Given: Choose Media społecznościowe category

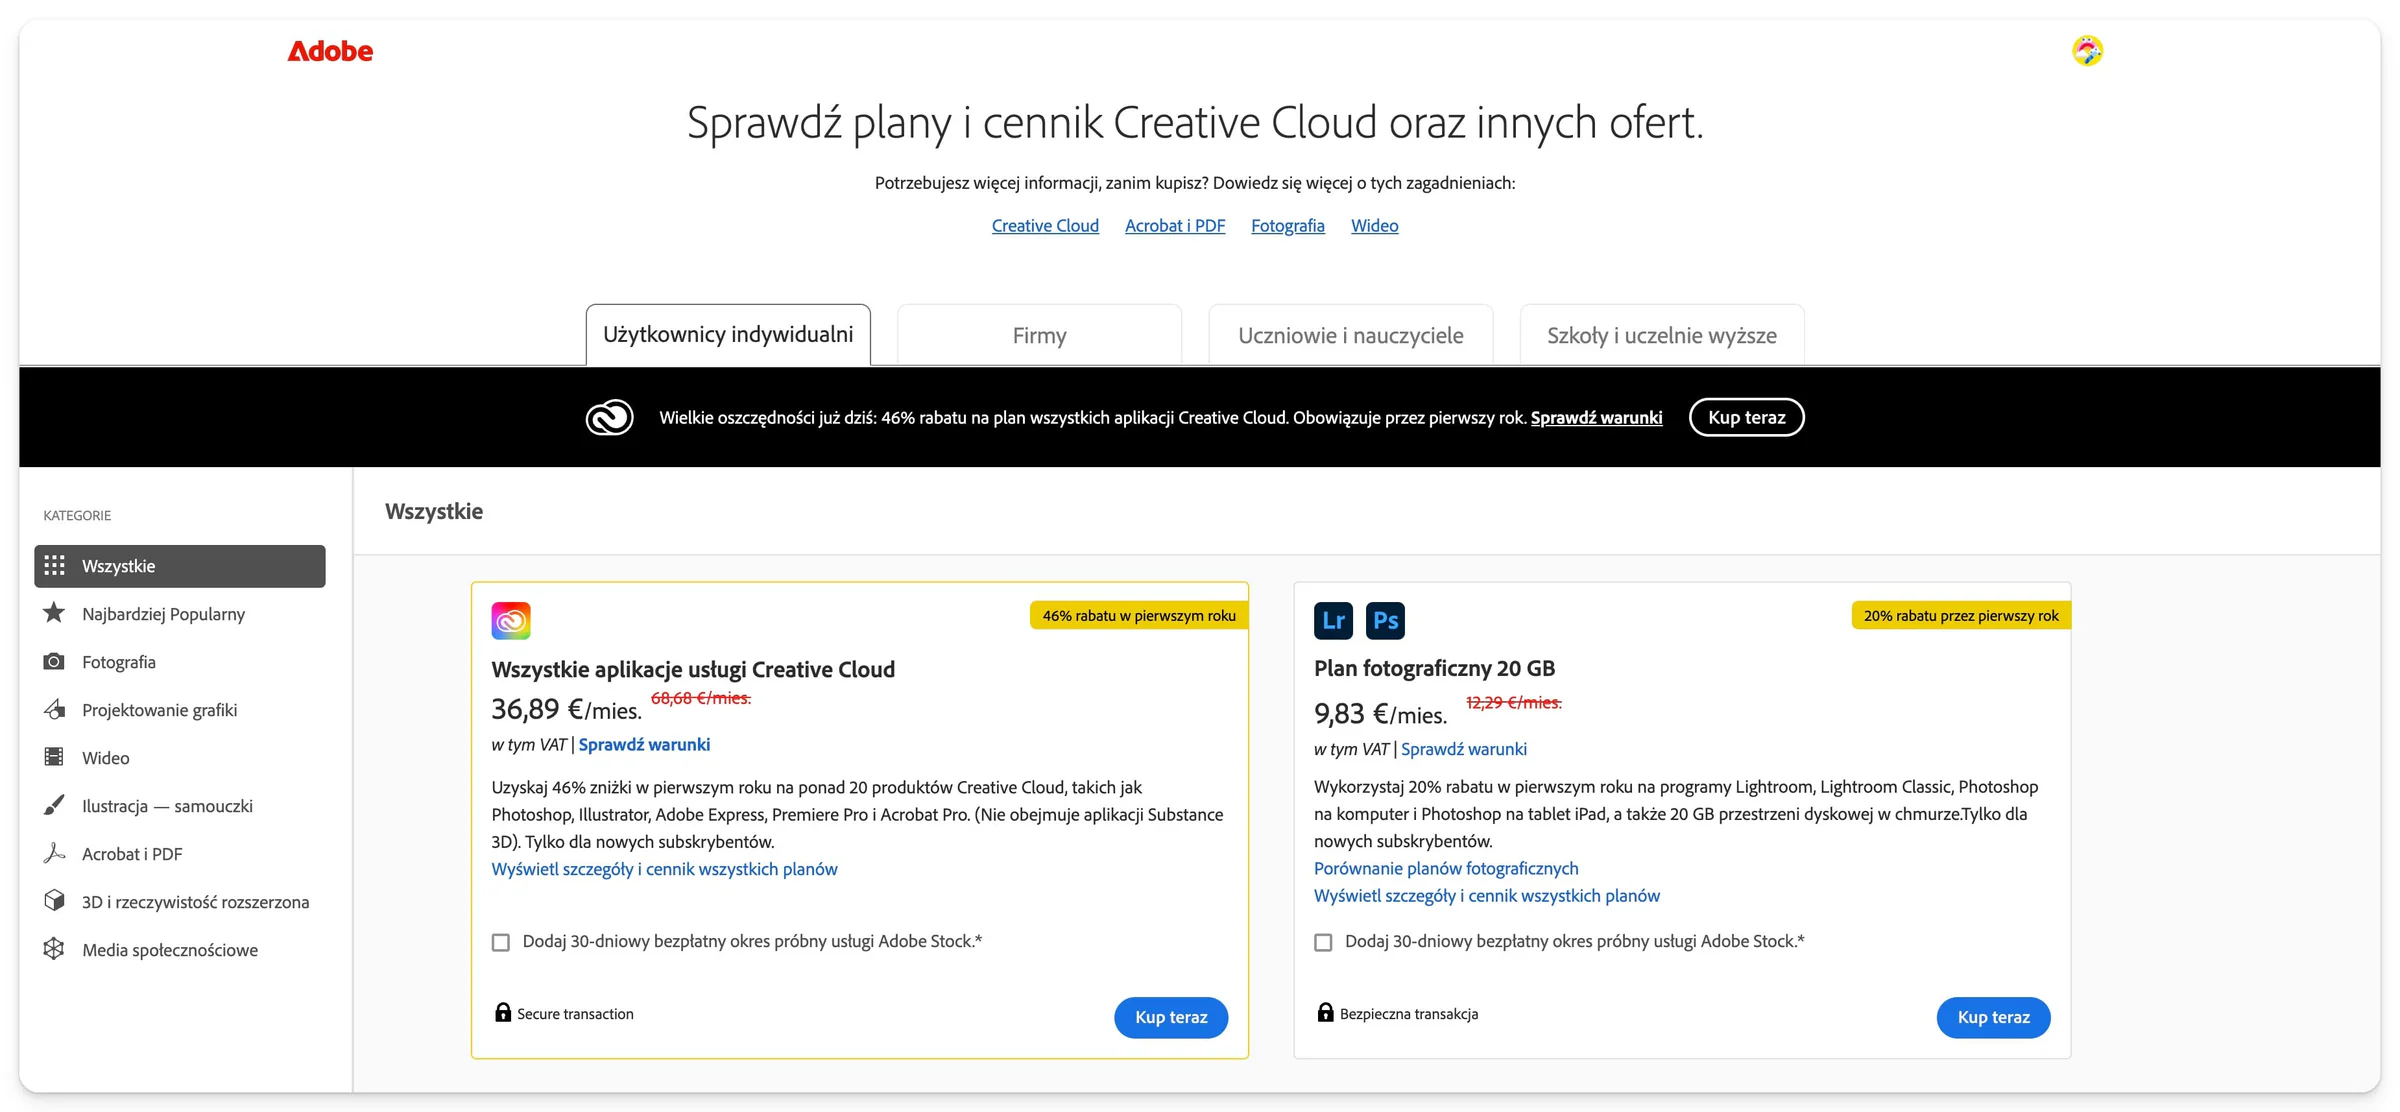Looking at the screenshot, I should click(x=180, y=950).
